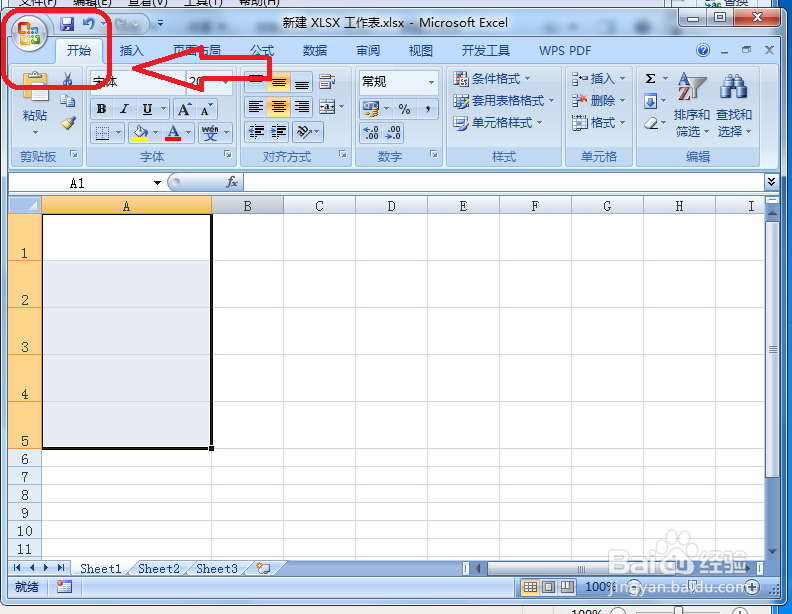Increase indent in alignment group
Screen dimensions: 792x614
click(x=278, y=132)
